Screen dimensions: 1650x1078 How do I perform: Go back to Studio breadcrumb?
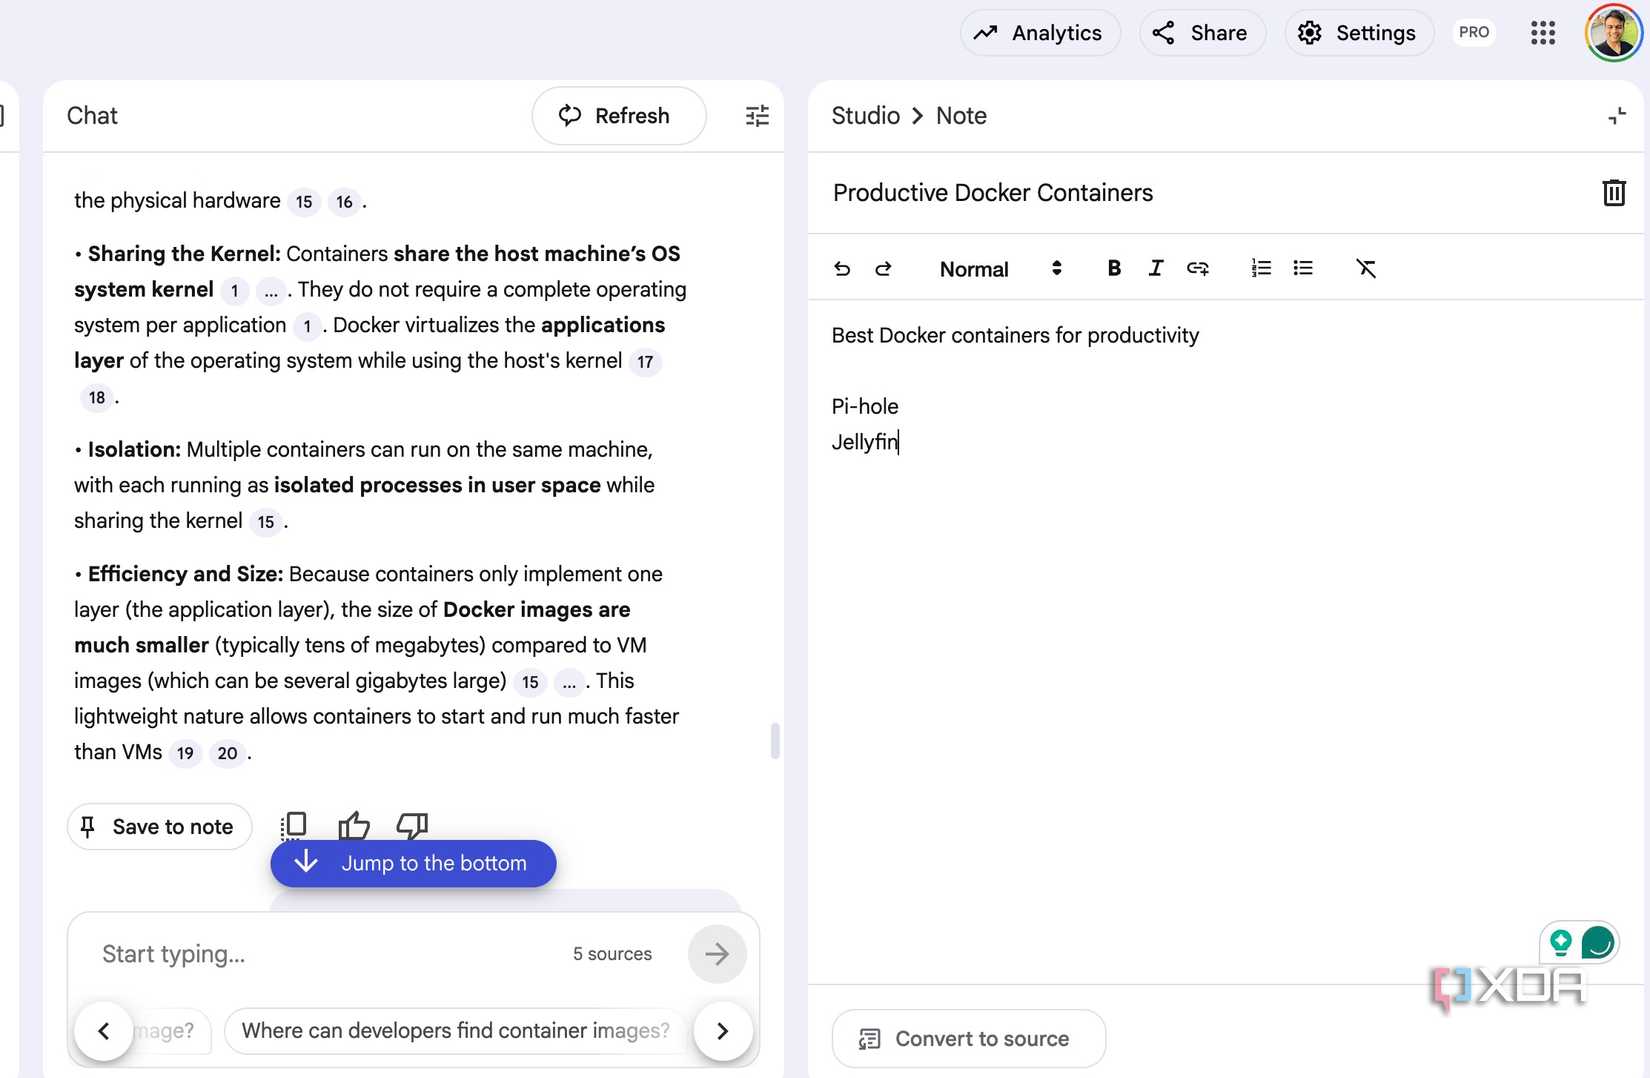pos(866,116)
